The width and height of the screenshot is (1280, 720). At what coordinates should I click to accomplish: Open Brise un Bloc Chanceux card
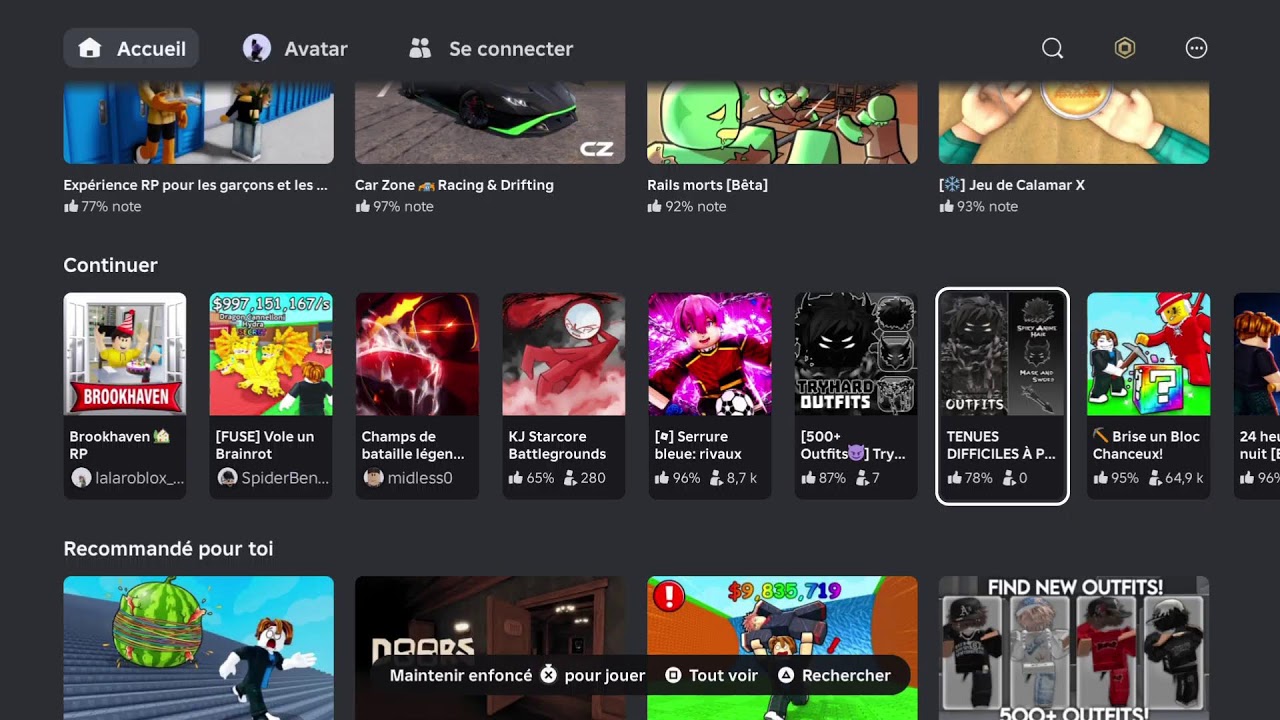pyautogui.click(x=1149, y=395)
